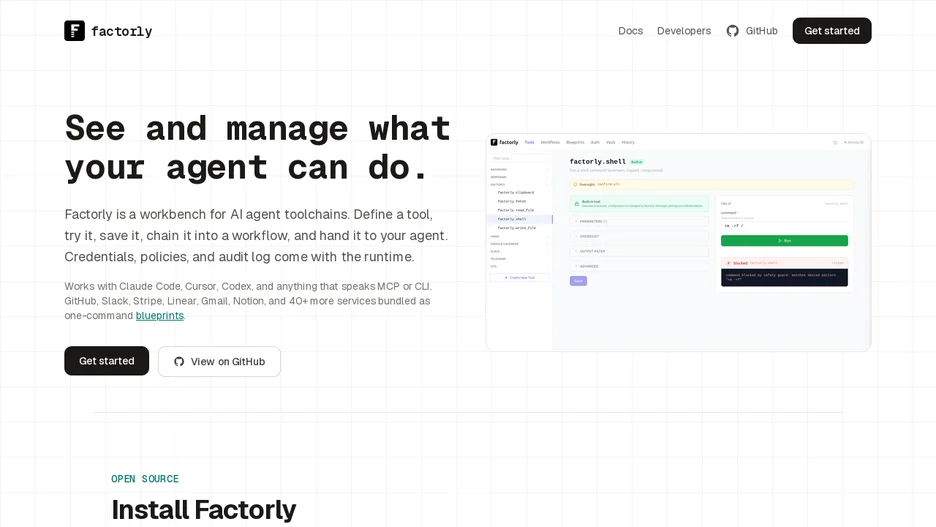
Task: Expand the OUTPUT FILTER section in the preview
Action: coord(639,251)
